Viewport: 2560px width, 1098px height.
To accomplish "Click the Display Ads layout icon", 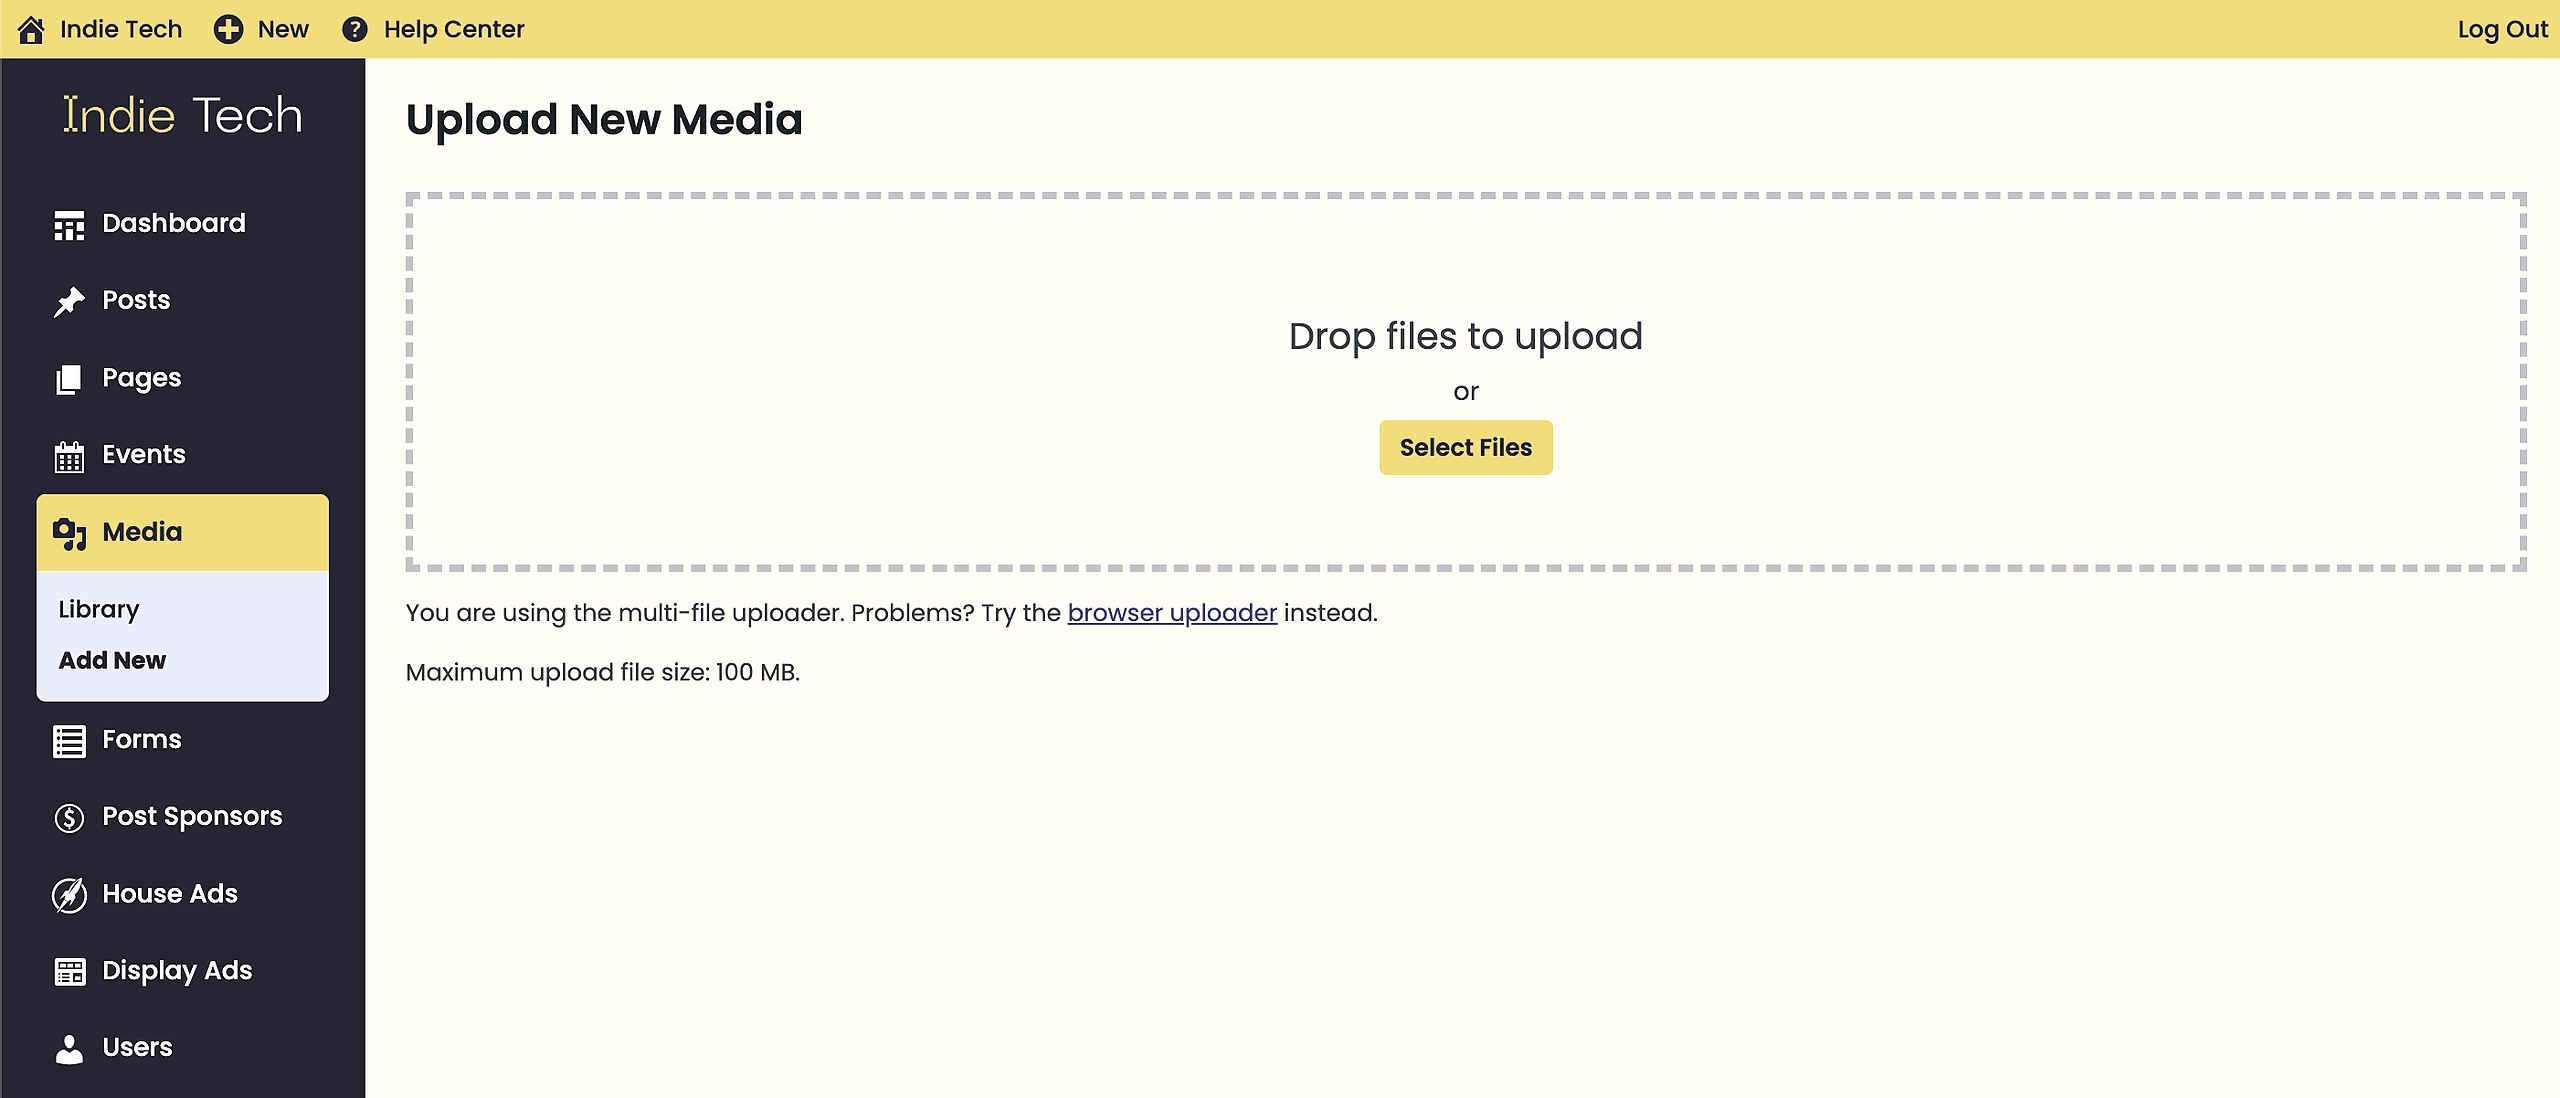I will (x=69, y=972).
